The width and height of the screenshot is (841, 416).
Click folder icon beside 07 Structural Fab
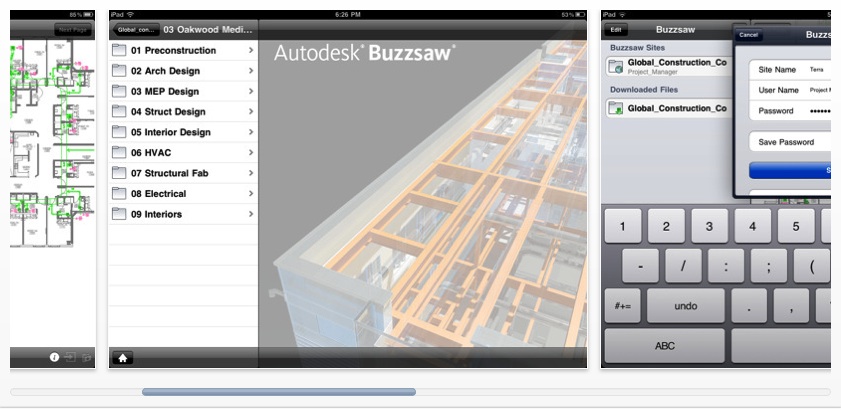(x=119, y=173)
